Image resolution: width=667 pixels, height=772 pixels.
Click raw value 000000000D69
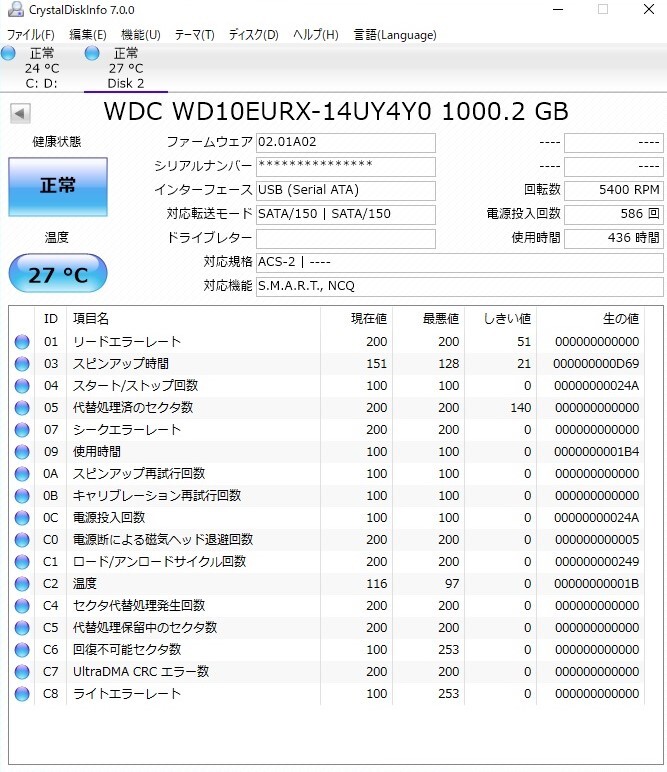596,364
